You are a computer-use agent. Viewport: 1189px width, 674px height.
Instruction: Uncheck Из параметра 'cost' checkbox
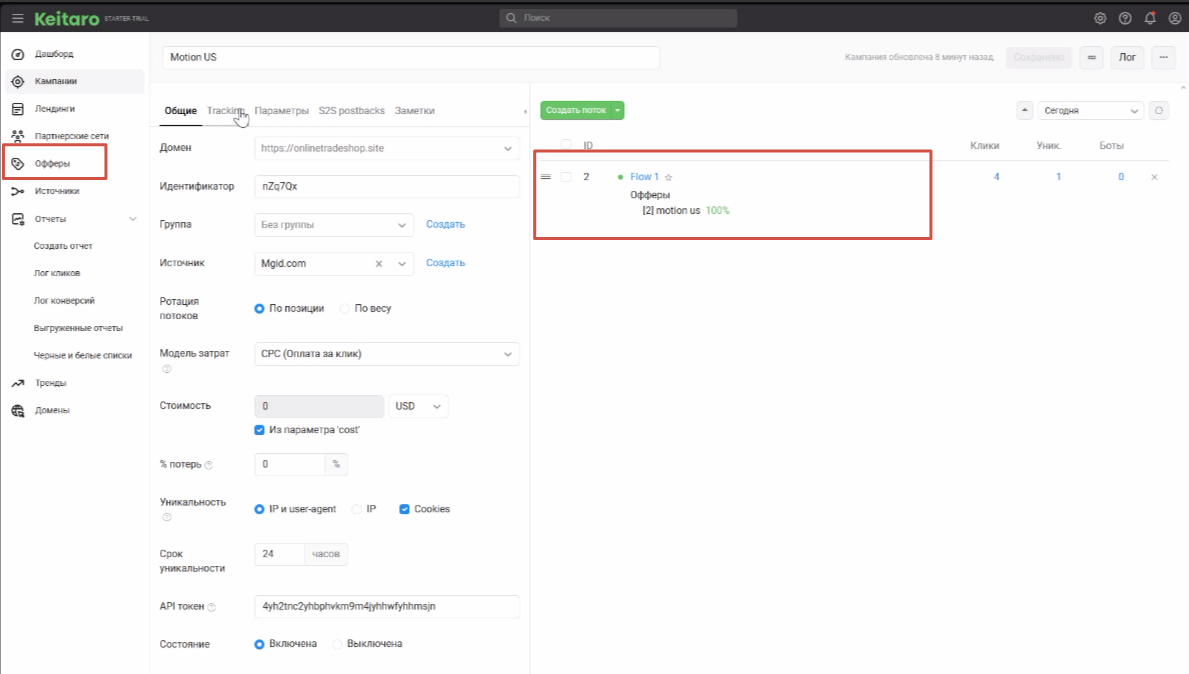tap(260, 430)
